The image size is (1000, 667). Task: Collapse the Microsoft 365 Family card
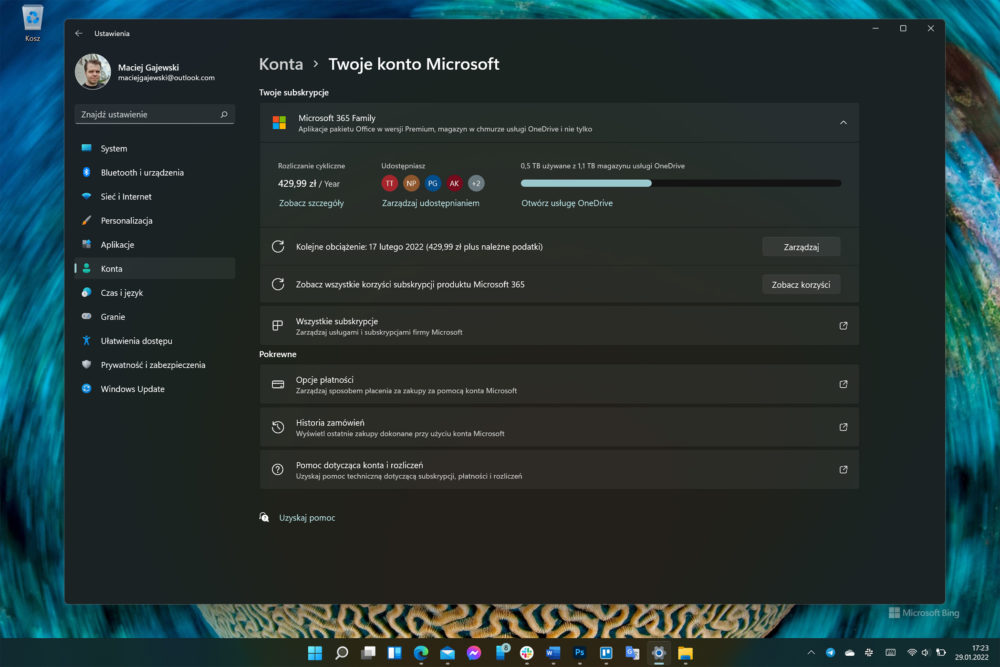click(x=843, y=122)
